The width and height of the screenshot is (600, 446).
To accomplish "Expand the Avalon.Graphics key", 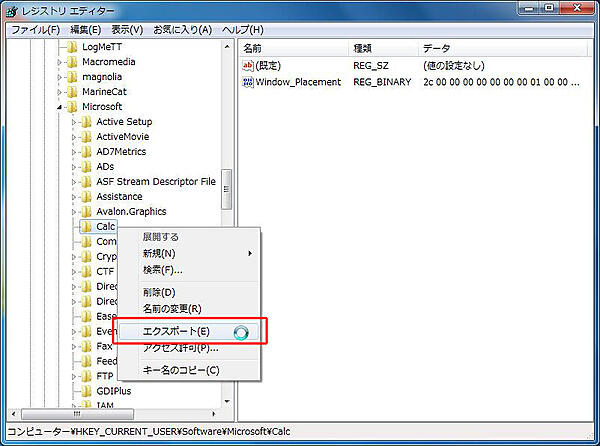I will coord(74,212).
